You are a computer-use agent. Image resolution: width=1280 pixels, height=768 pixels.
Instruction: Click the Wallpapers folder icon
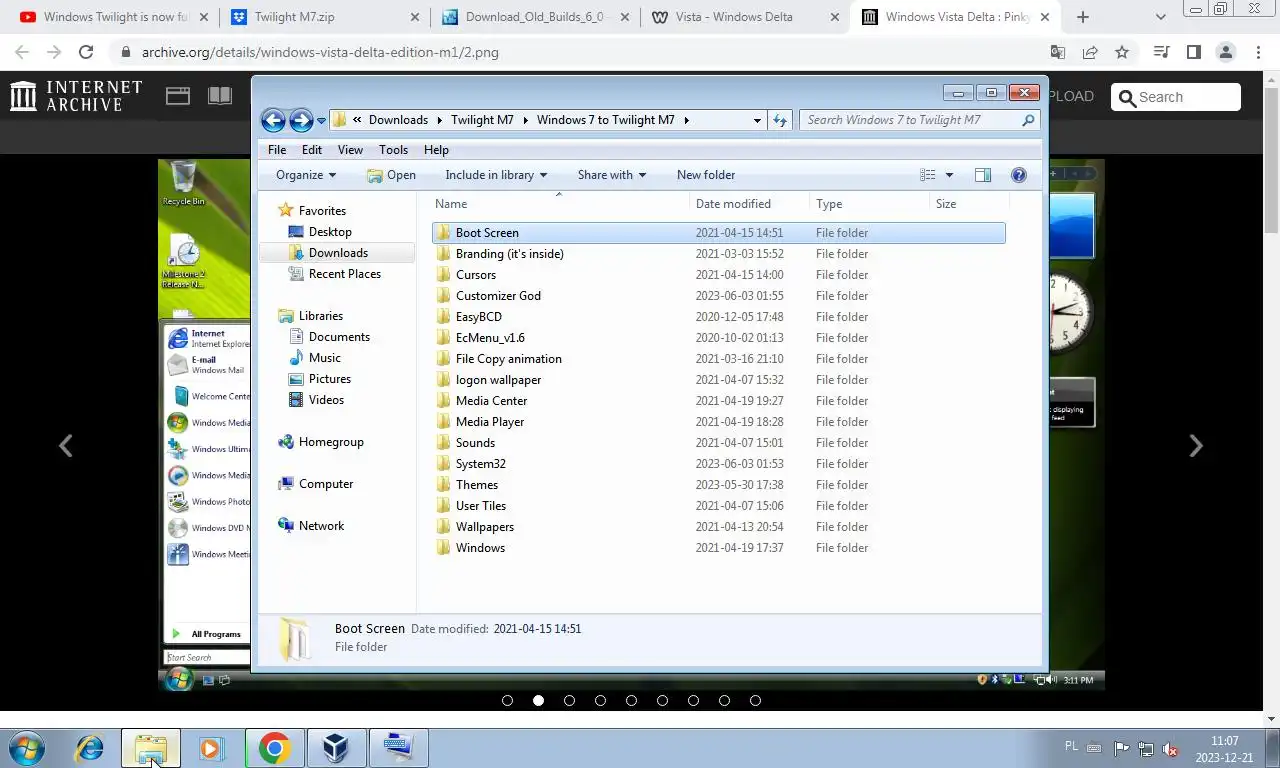pyautogui.click(x=444, y=527)
